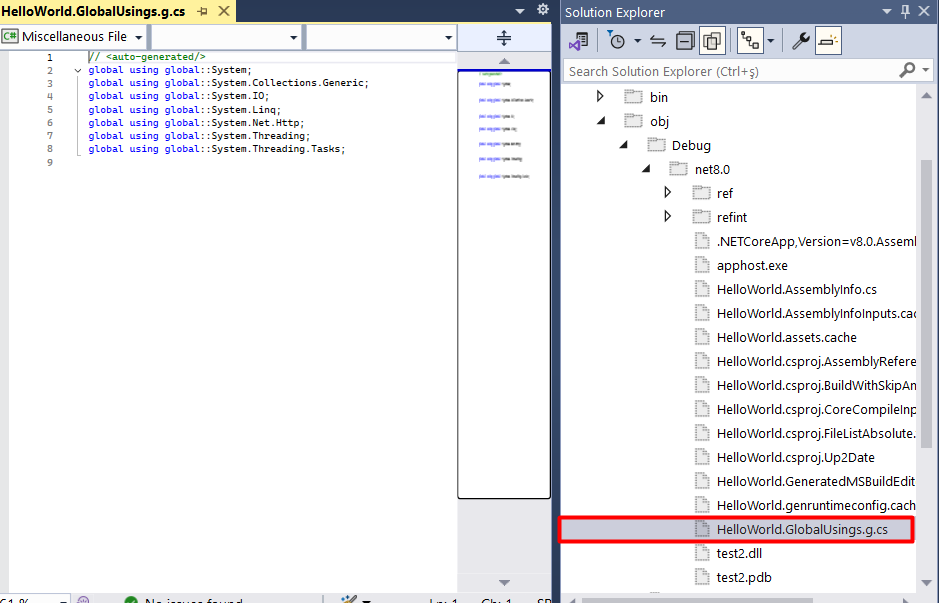939x603 pixels.
Task: Select the refint folder
Action: click(x=732, y=217)
